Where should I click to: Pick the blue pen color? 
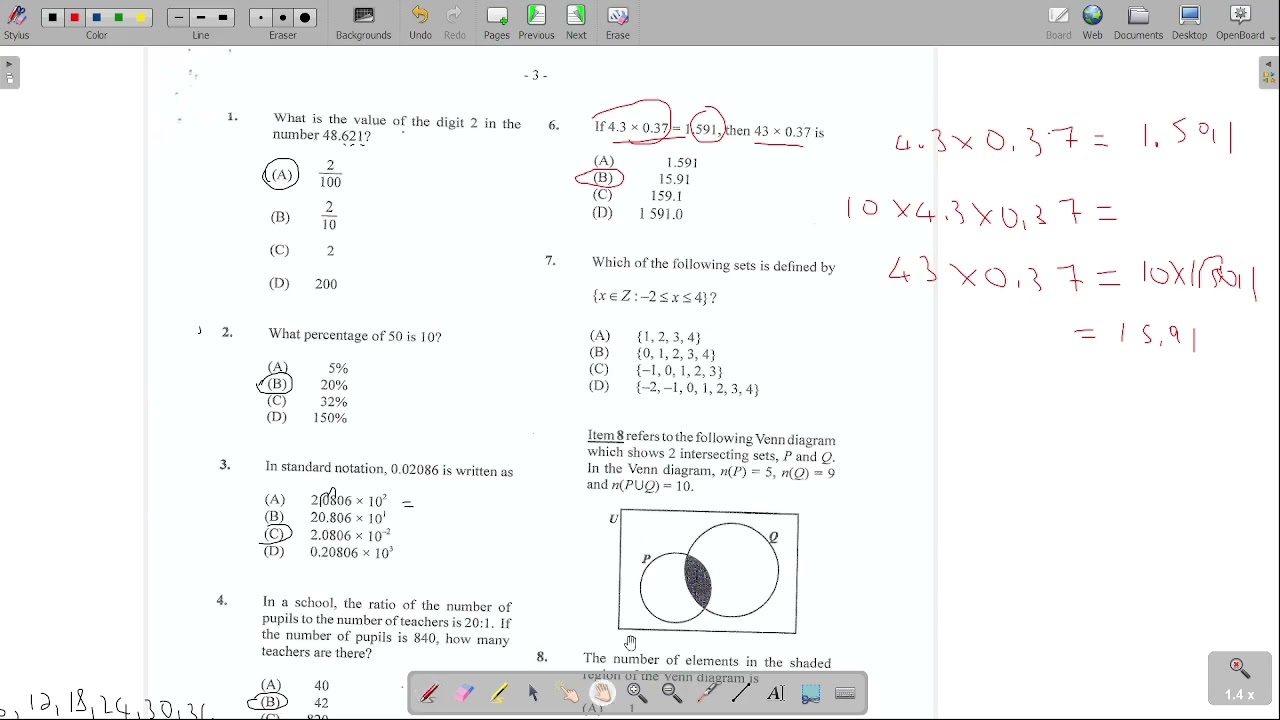(x=97, y=18)
